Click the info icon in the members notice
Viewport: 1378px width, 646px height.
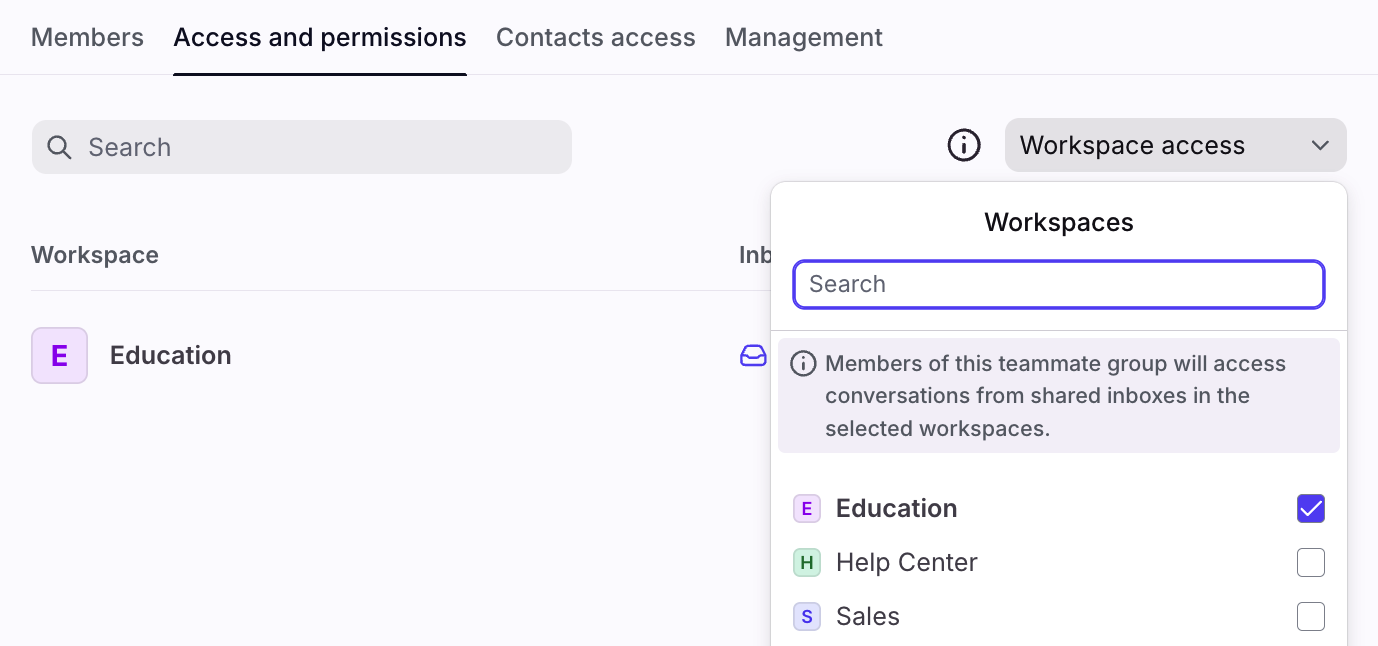(x=803, y=364)
